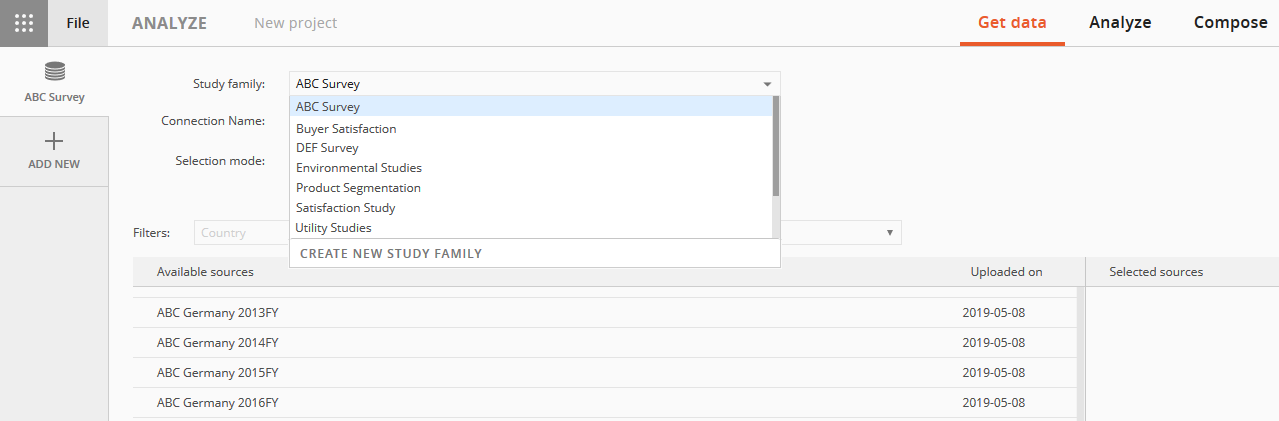1279x421 pixels.
Task: Click the study family list scrollbar
Action: 776,145
